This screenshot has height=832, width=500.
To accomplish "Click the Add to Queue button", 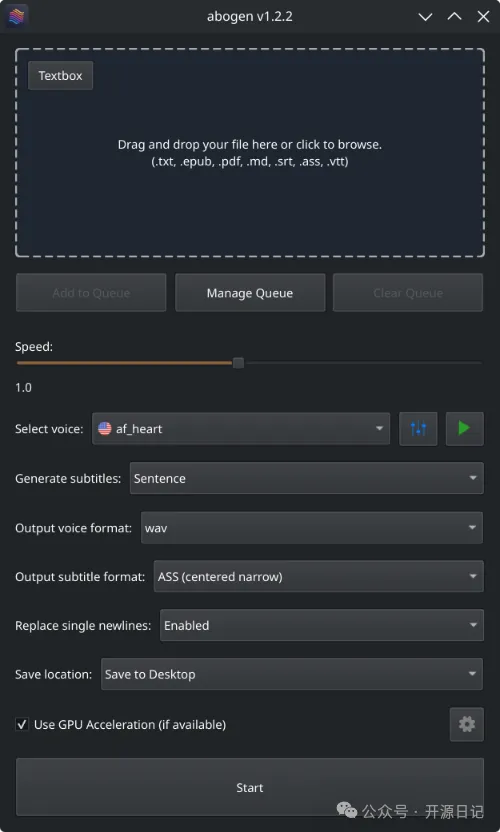I will pos(91,293).
